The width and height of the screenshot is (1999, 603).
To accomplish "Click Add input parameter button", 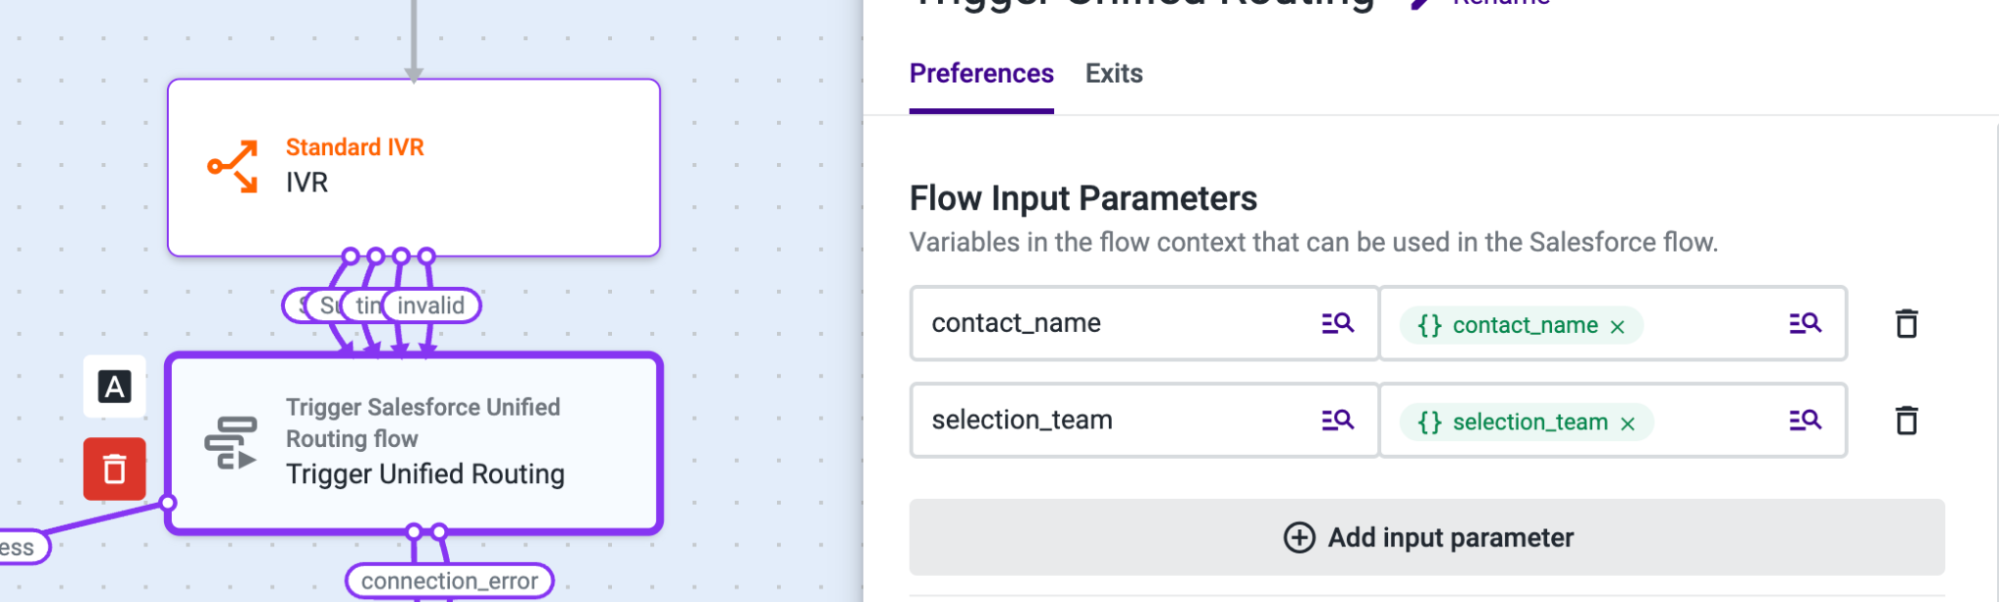I will pos(1426,538).
